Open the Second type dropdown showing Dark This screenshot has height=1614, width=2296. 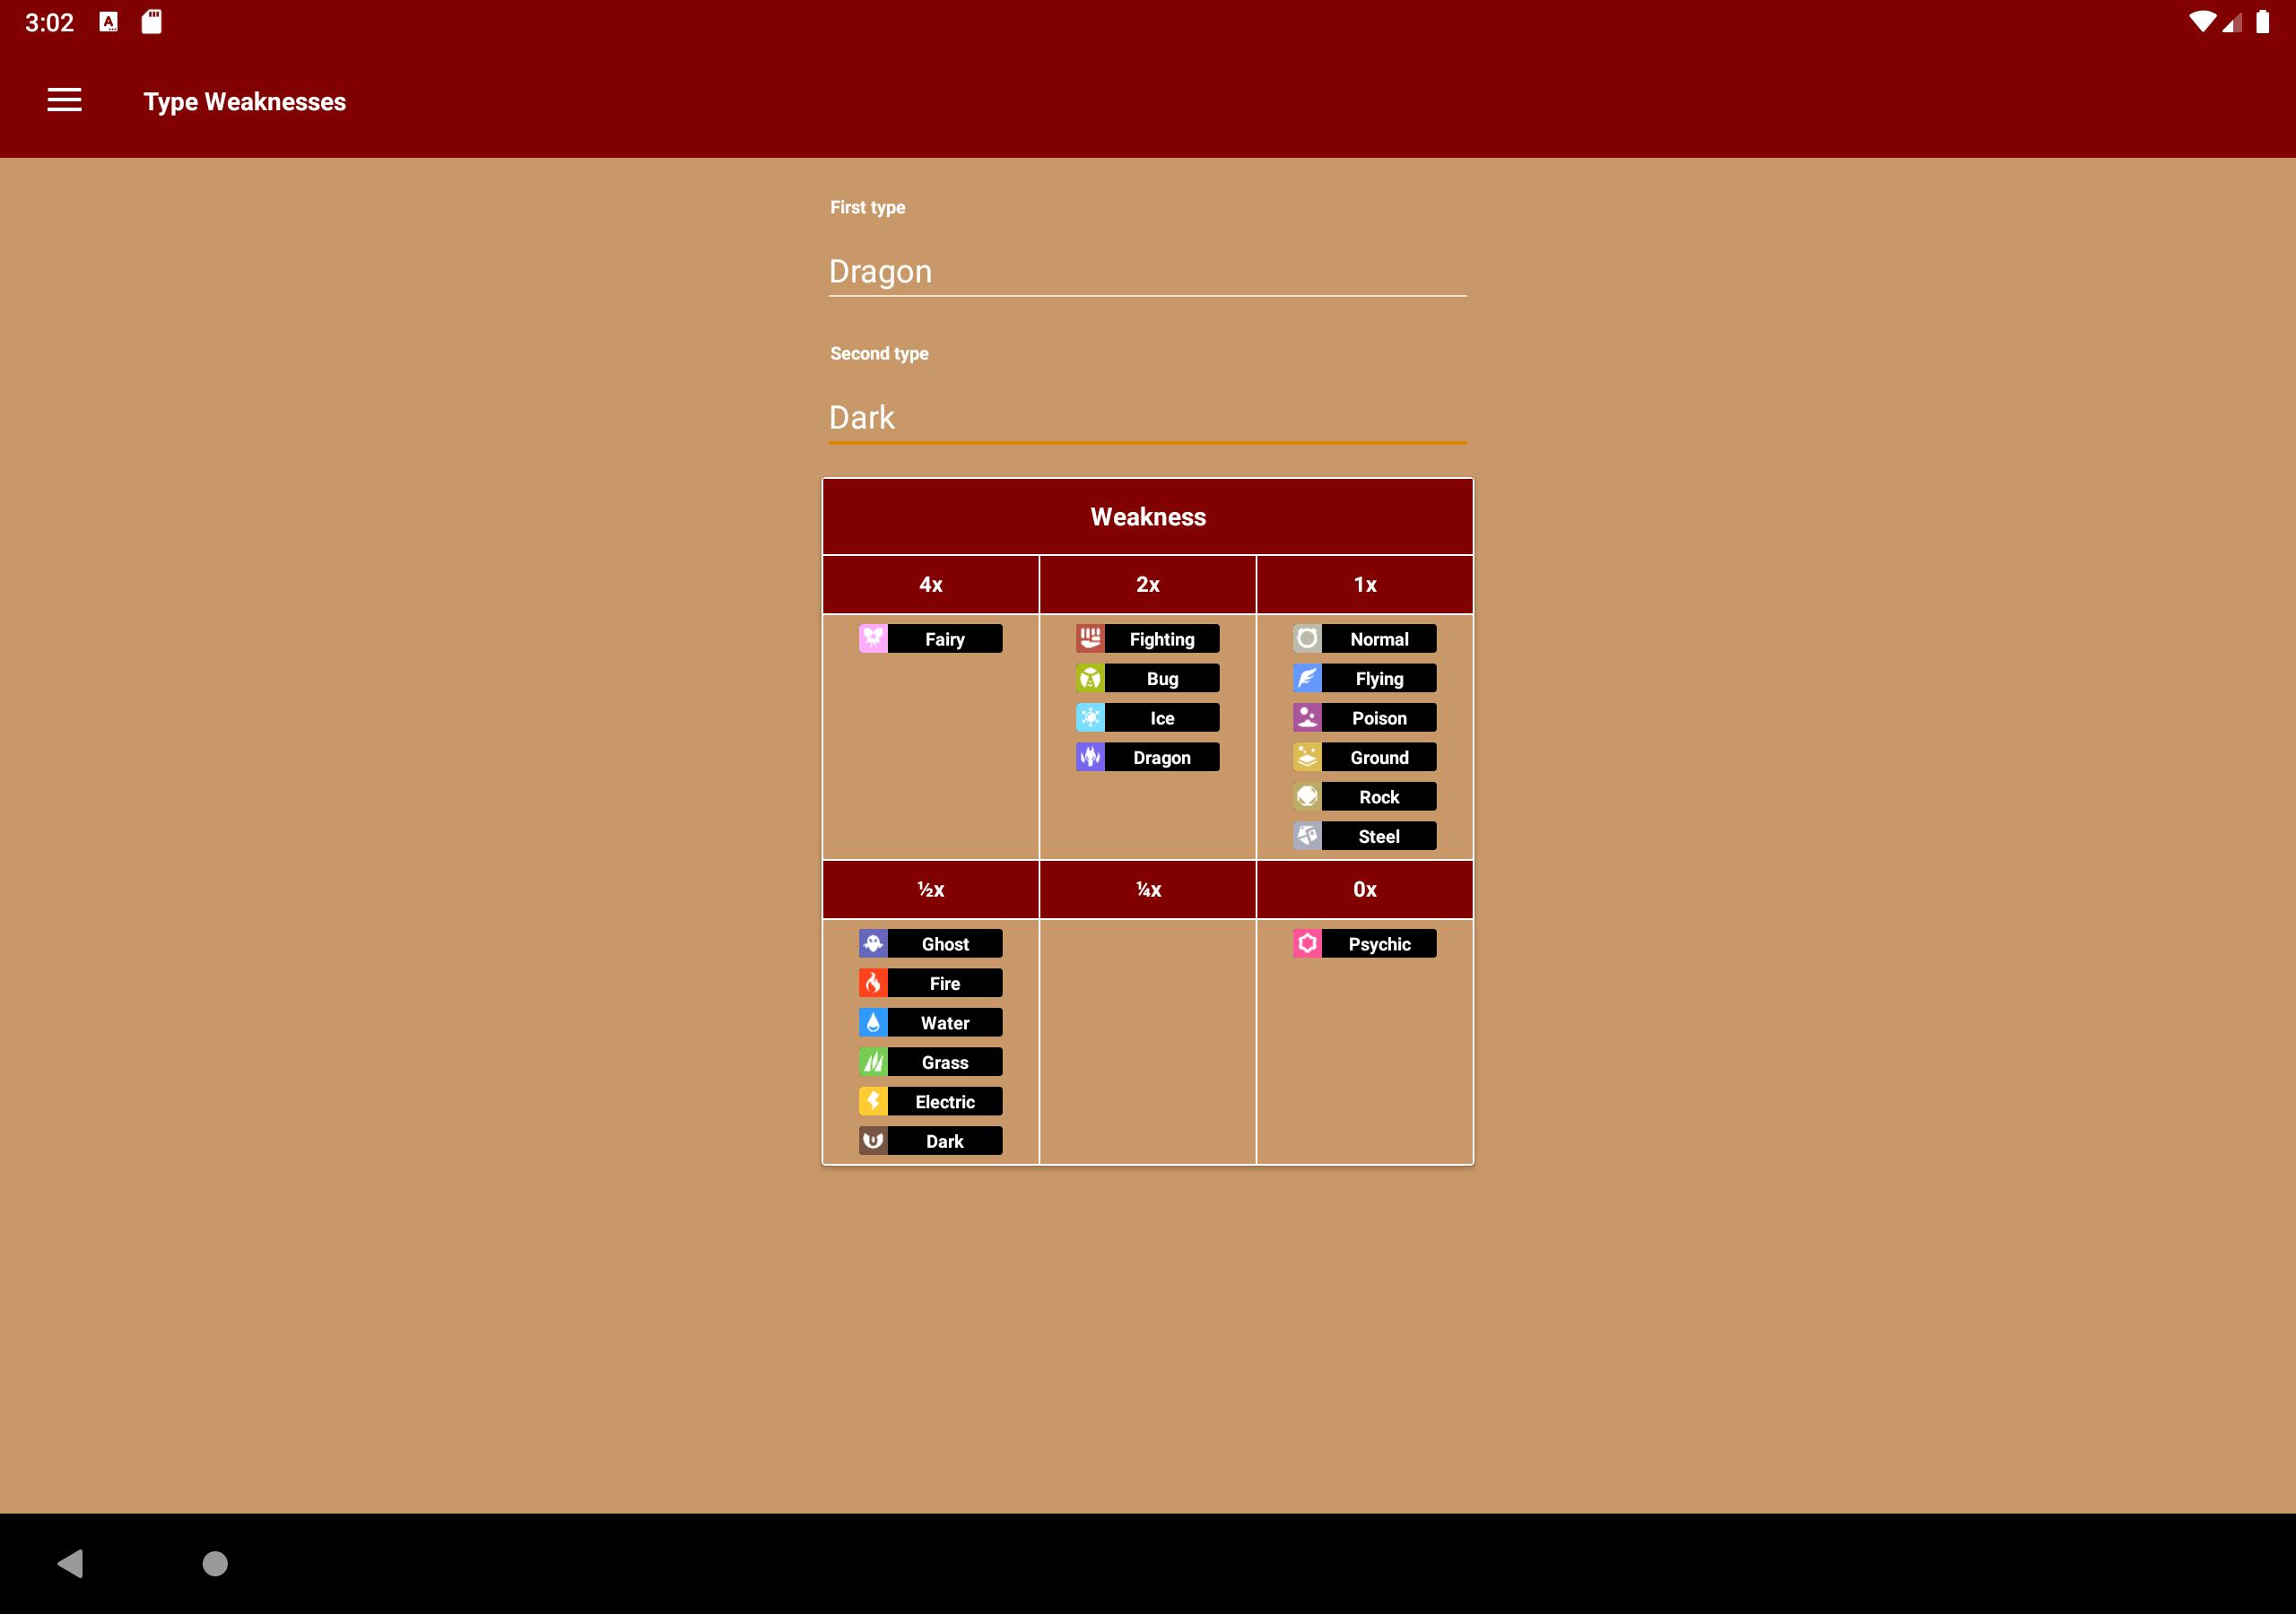[1147, 418]
